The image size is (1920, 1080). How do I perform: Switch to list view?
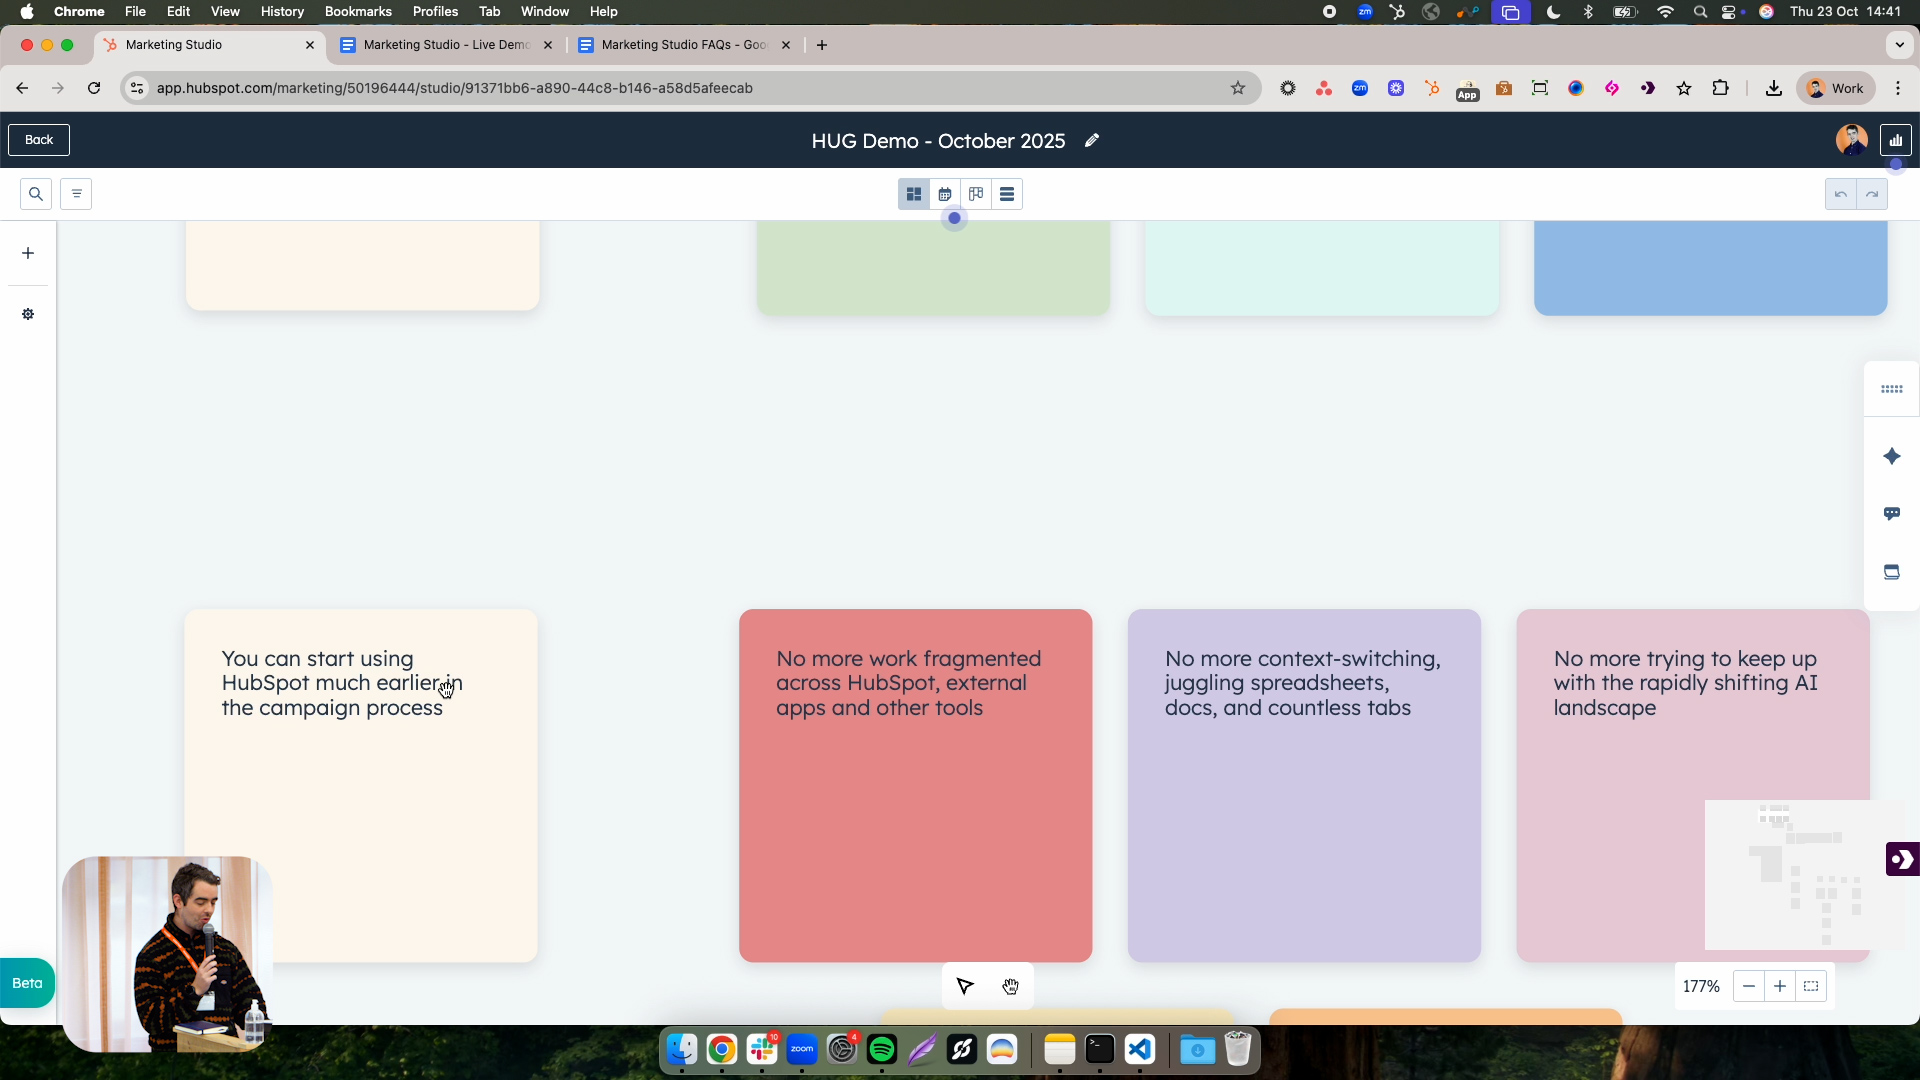1007,194
